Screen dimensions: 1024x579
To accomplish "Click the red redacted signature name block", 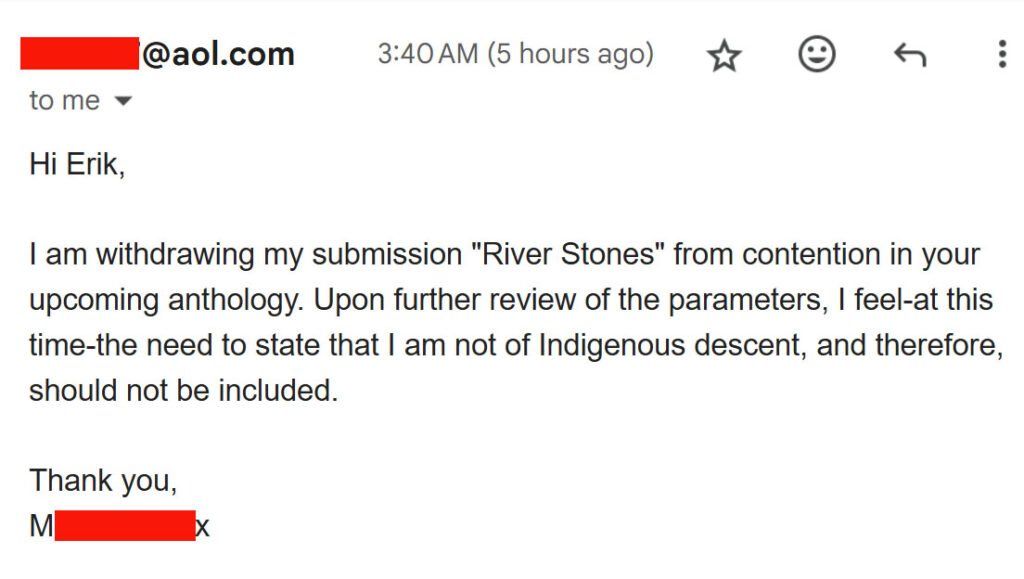I will [125, 525].
